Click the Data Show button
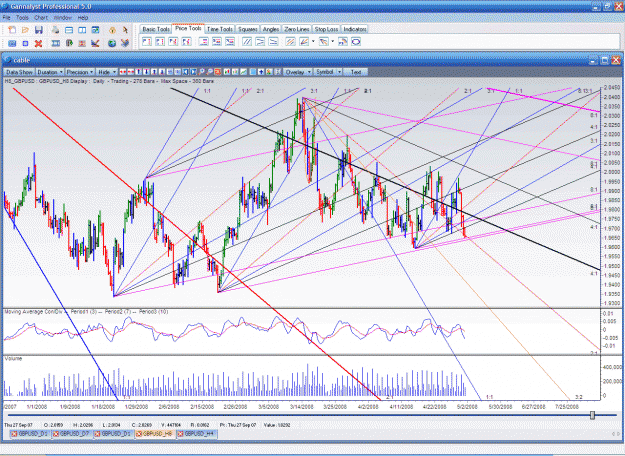The image size is (625, 456). (19, 72)
